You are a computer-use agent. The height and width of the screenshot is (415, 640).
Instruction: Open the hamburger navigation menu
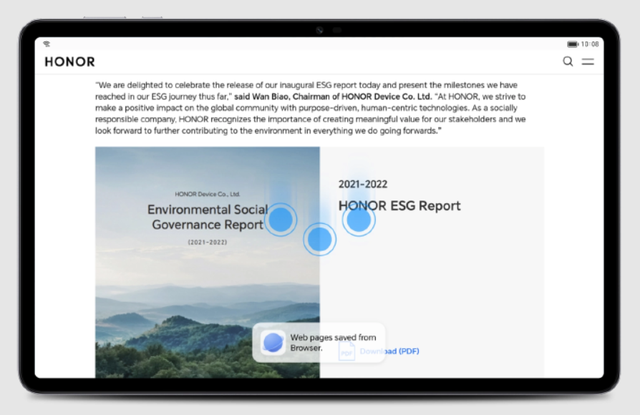point(588,62)
